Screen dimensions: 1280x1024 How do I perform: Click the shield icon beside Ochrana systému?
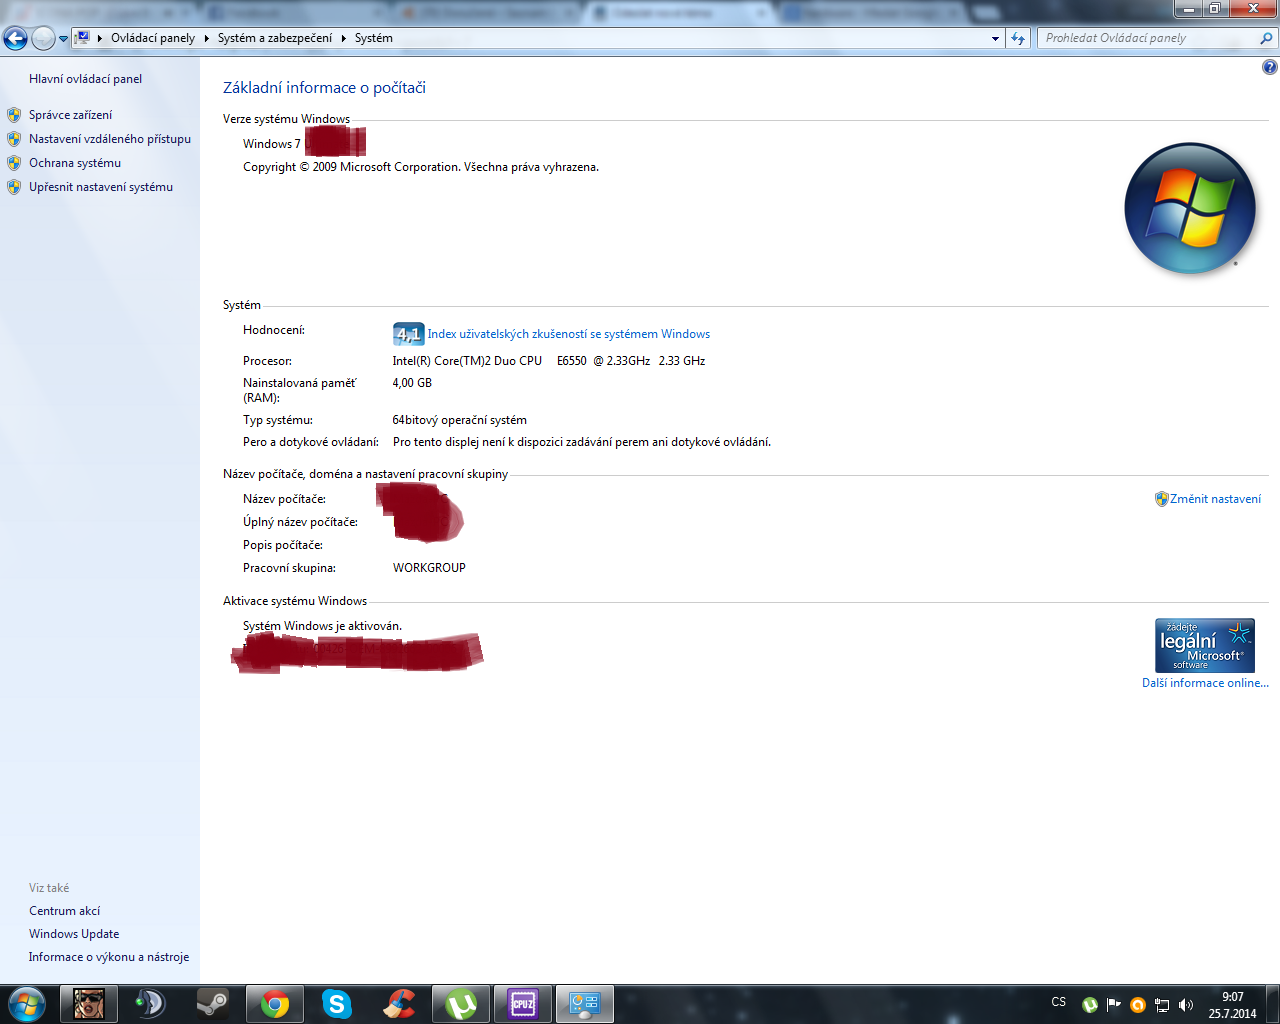(x=14, y=163)
